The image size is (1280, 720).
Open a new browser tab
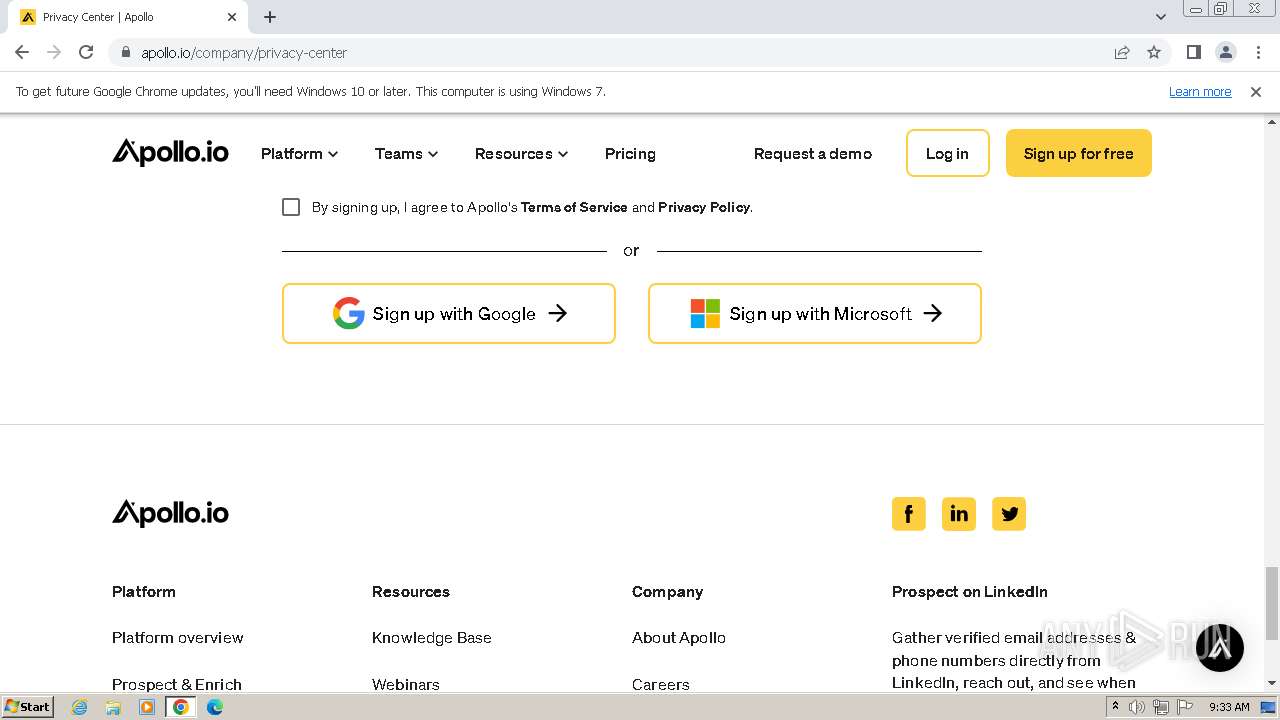[x=270, y=17]
